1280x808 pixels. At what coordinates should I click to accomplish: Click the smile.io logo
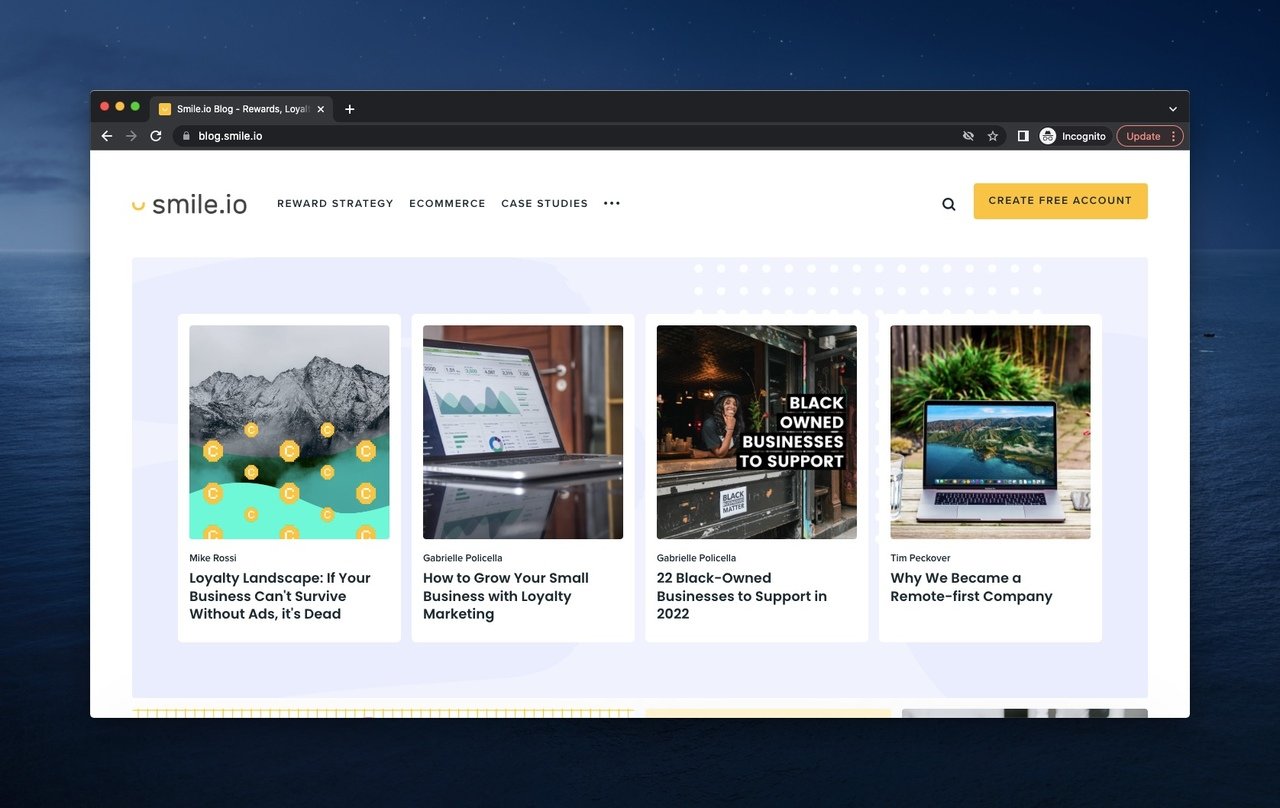[x=189, y=204]
